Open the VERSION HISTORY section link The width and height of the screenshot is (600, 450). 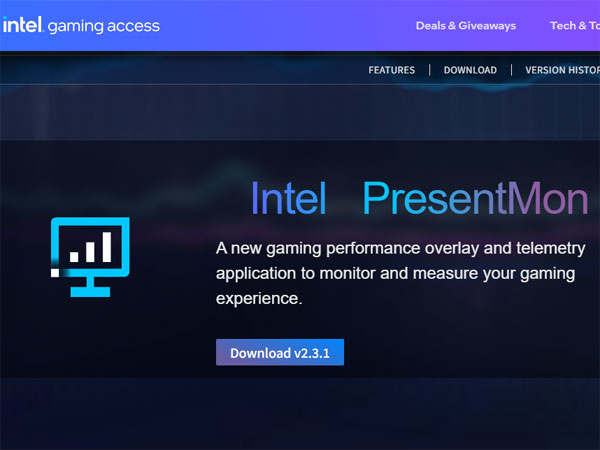pyautogui.click(x=562, y=70)
